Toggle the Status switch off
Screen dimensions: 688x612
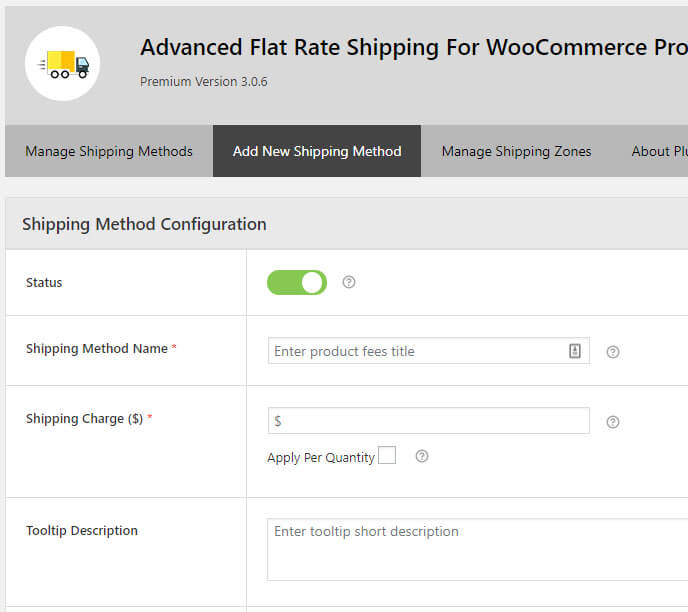click(297, 283)
